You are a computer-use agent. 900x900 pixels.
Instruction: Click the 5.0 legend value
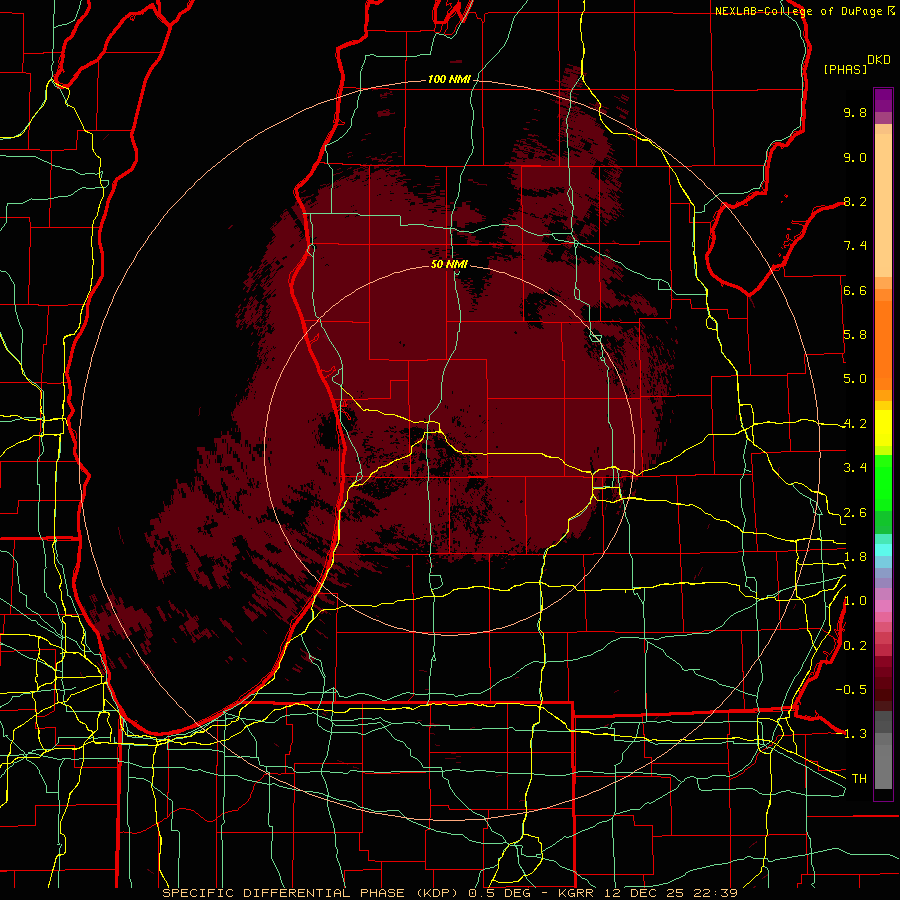[x=855, y=379]
